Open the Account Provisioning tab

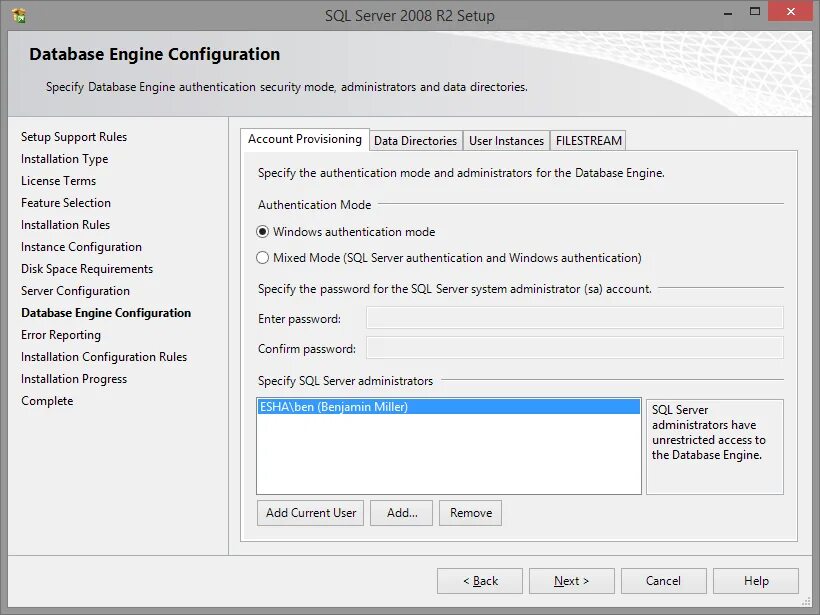(305, 139)
